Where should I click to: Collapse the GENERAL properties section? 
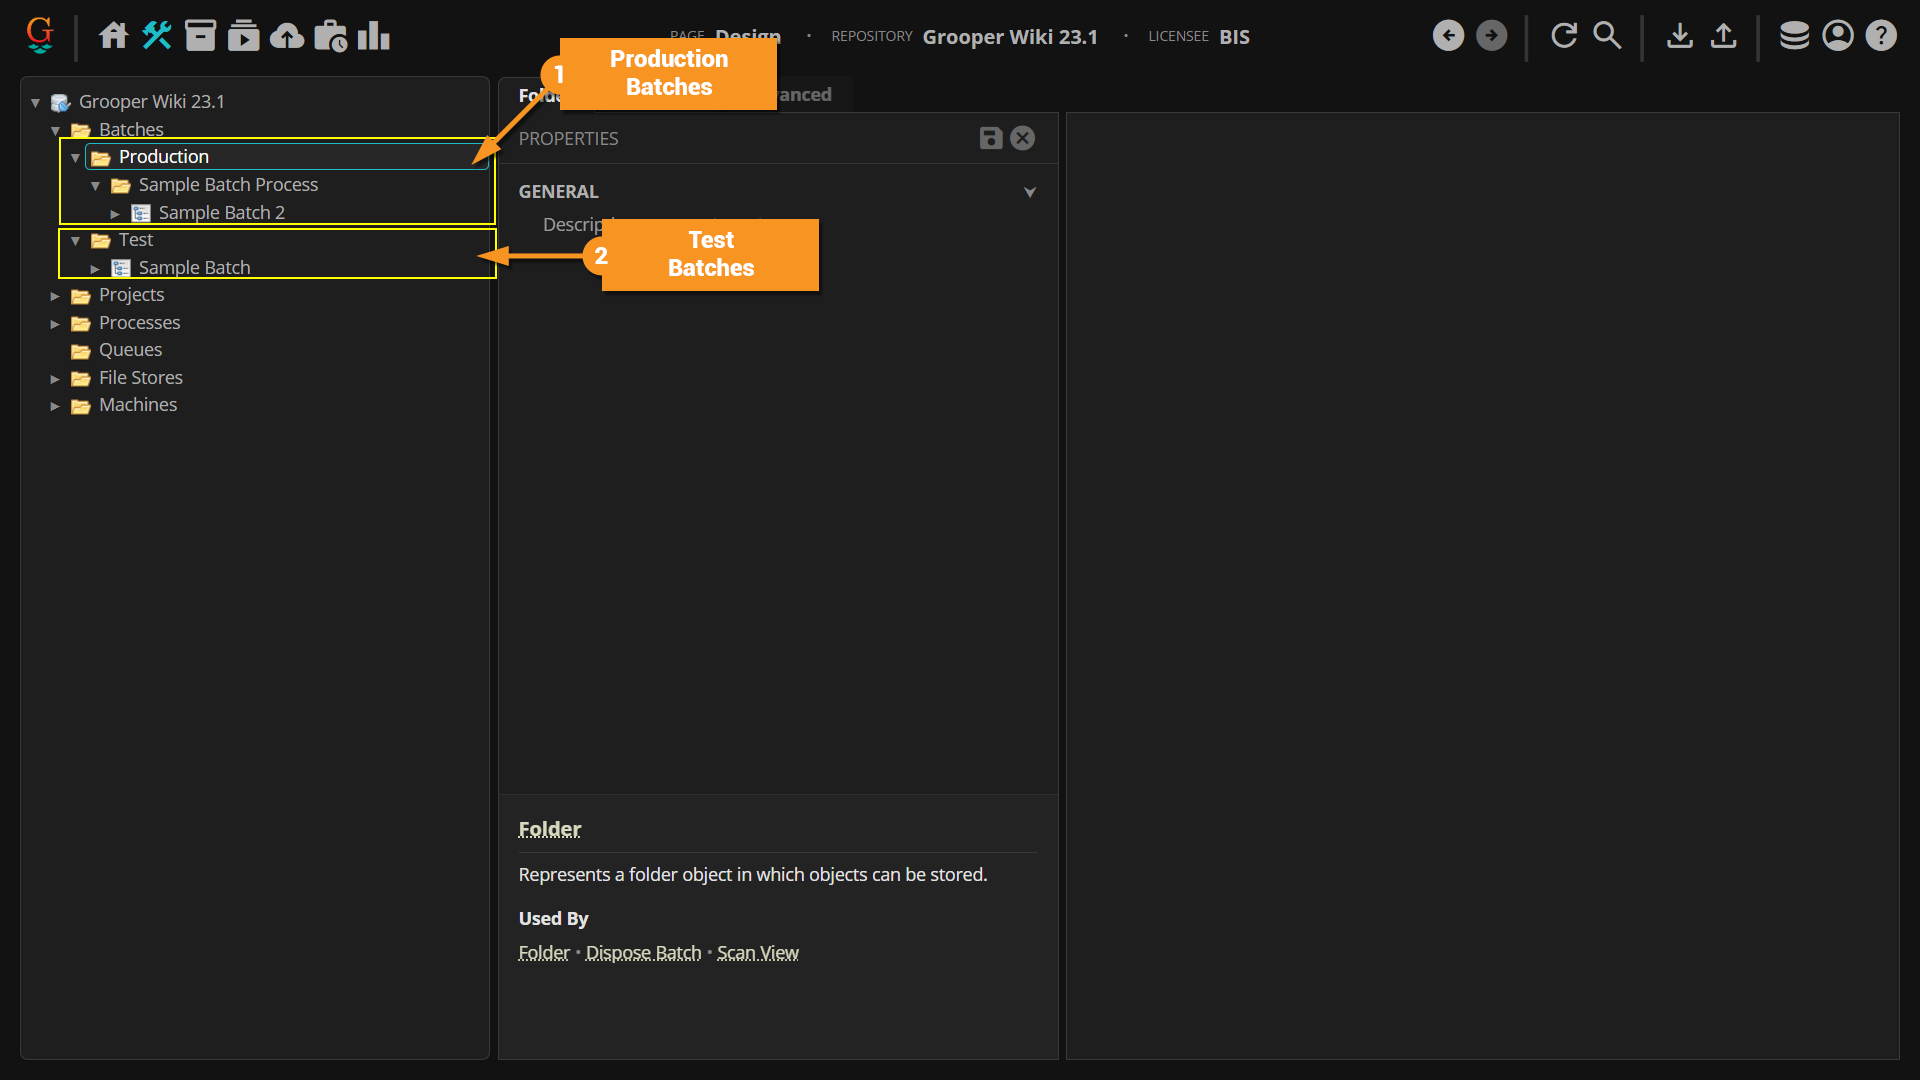coord(1030,192)
